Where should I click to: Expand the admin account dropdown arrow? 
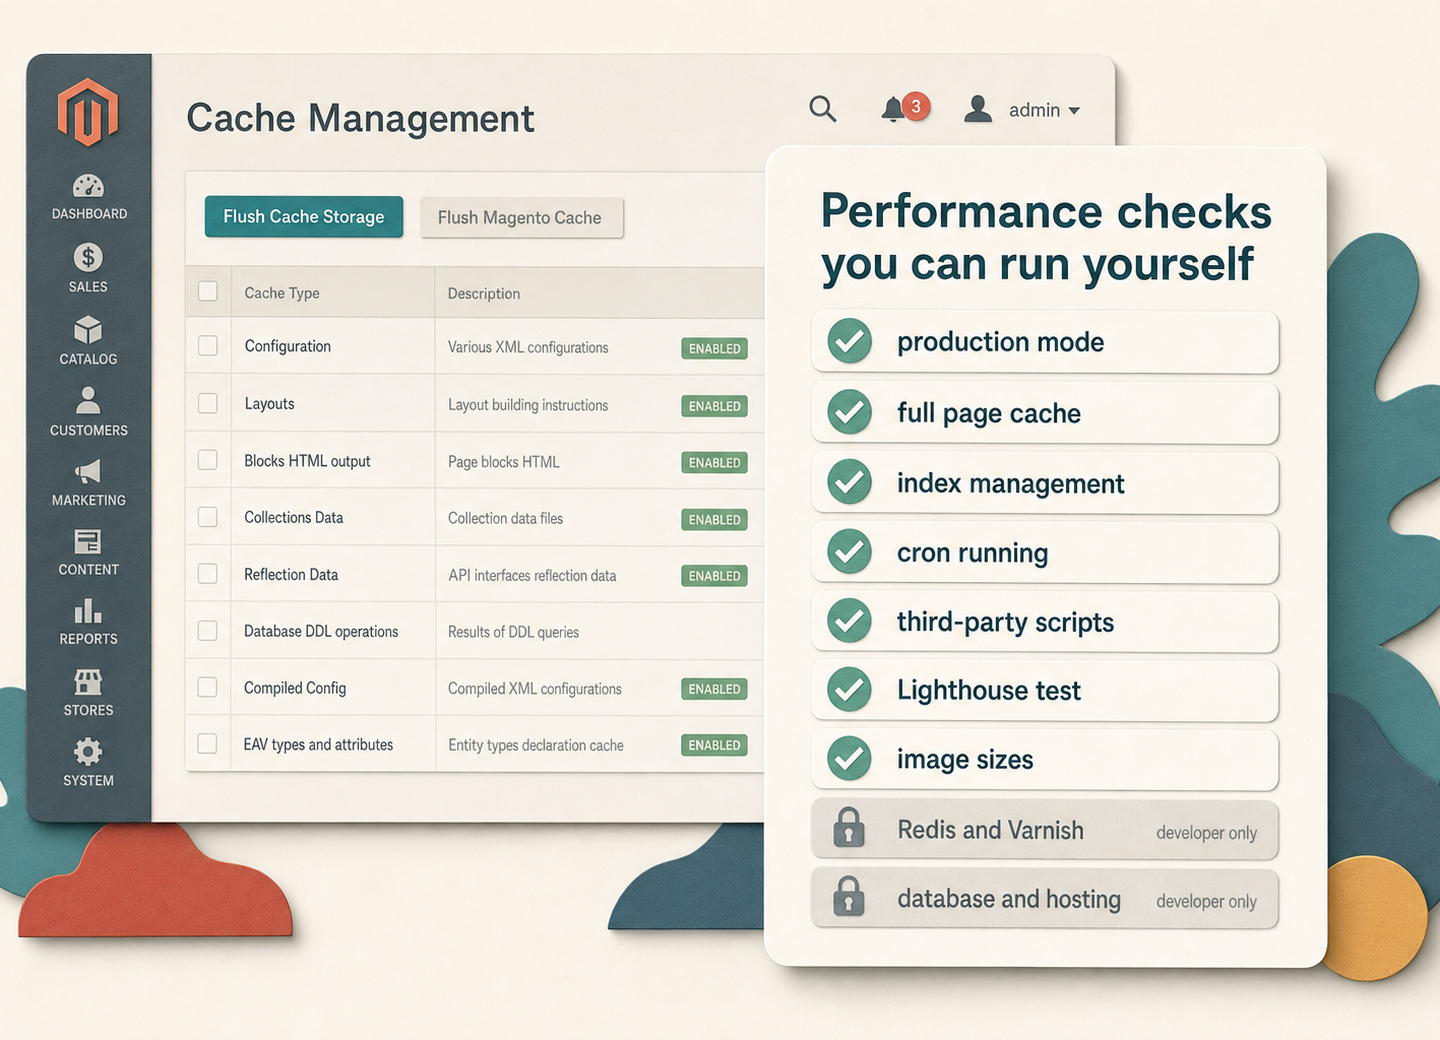click(1074, 110)
